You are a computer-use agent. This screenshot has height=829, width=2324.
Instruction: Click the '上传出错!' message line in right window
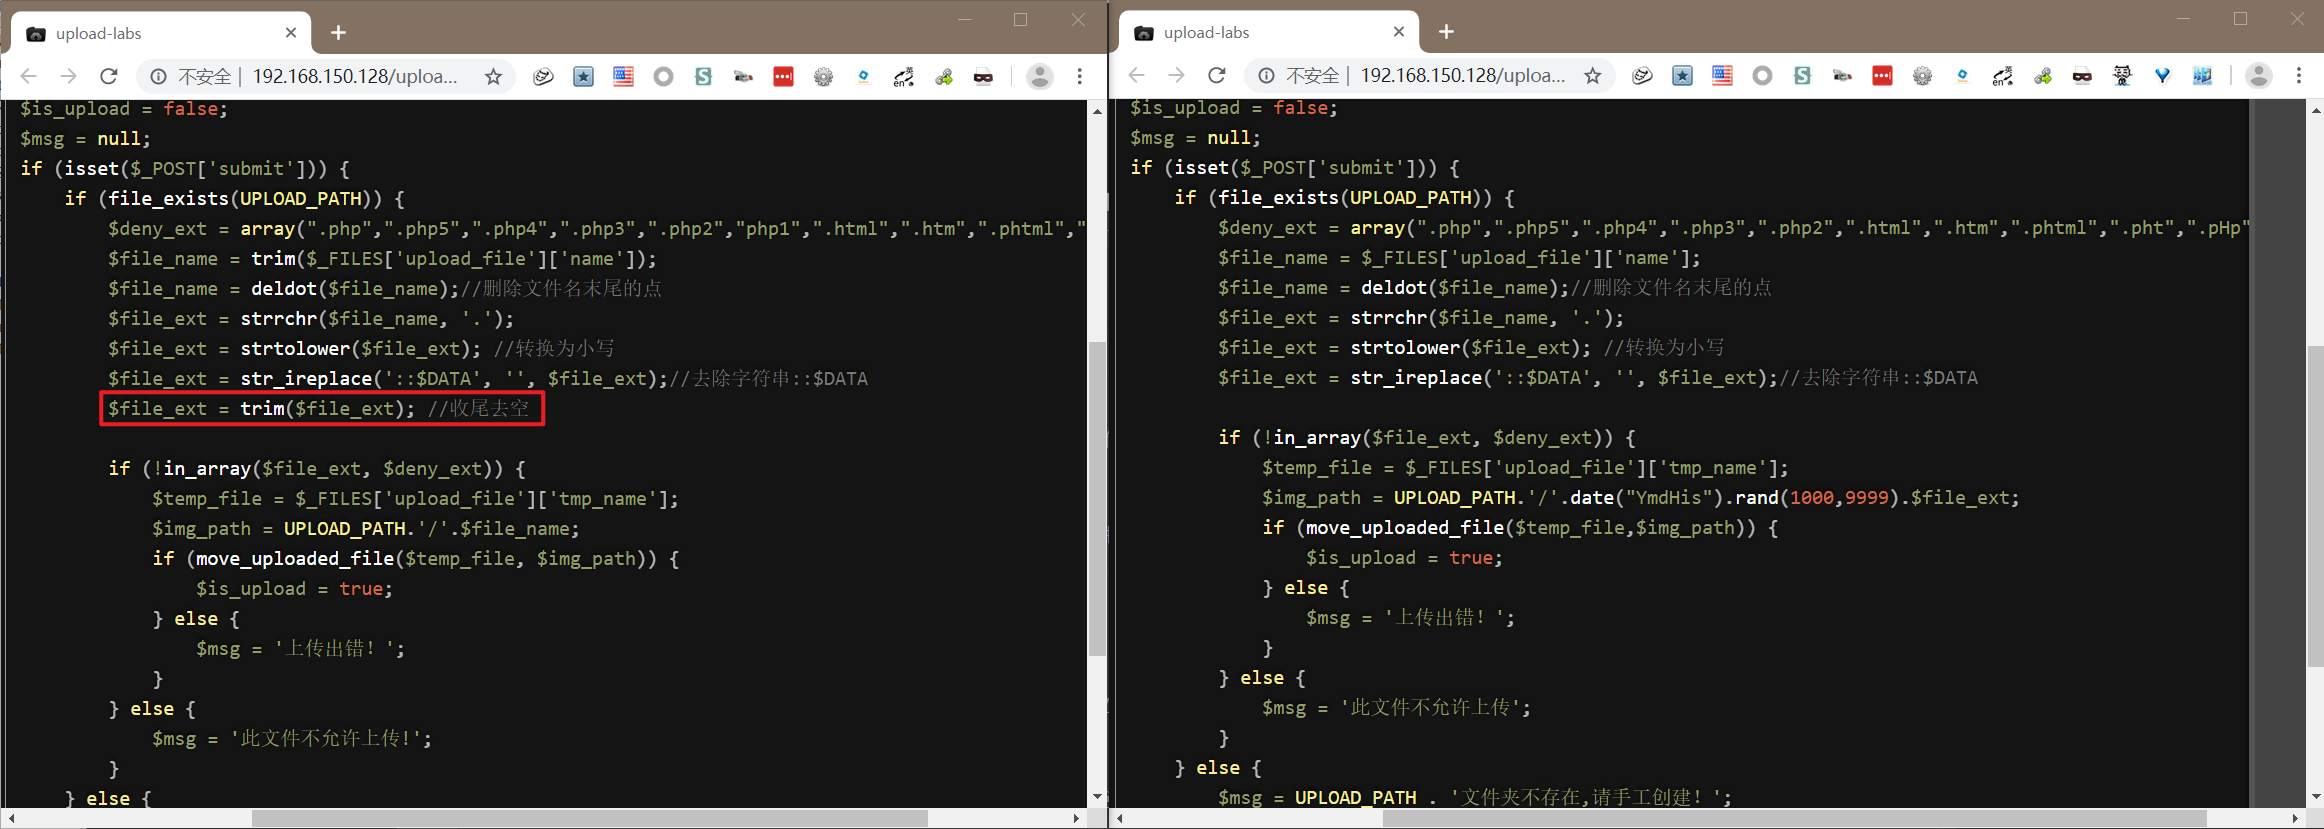tap(1410, 618)
